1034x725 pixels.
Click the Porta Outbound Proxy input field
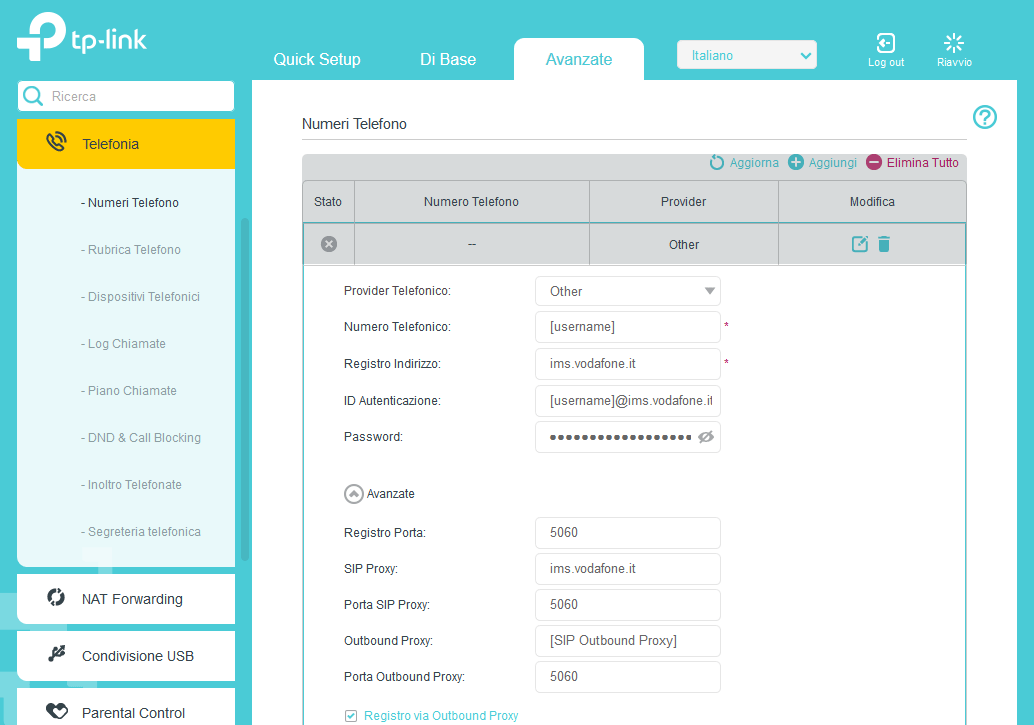628,677
